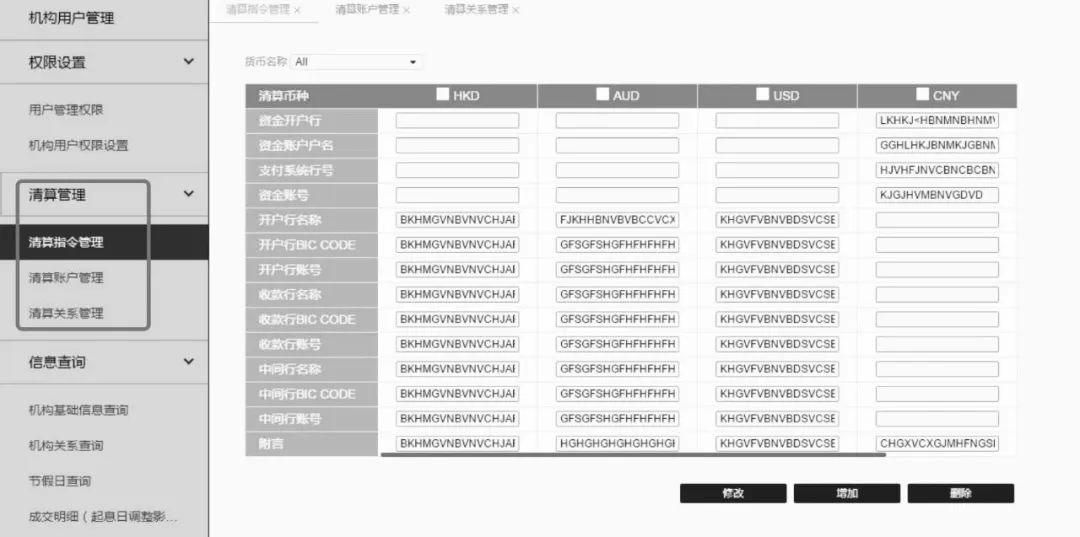This screenshot has height=537, width=1080.
Task: Click the 开户行BIC CODE row label
Action: (311, 245)
